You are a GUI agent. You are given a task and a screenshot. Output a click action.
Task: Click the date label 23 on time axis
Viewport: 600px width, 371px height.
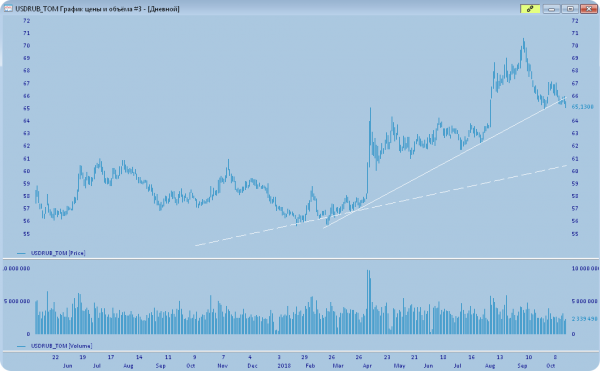click(x=387, y=357)
